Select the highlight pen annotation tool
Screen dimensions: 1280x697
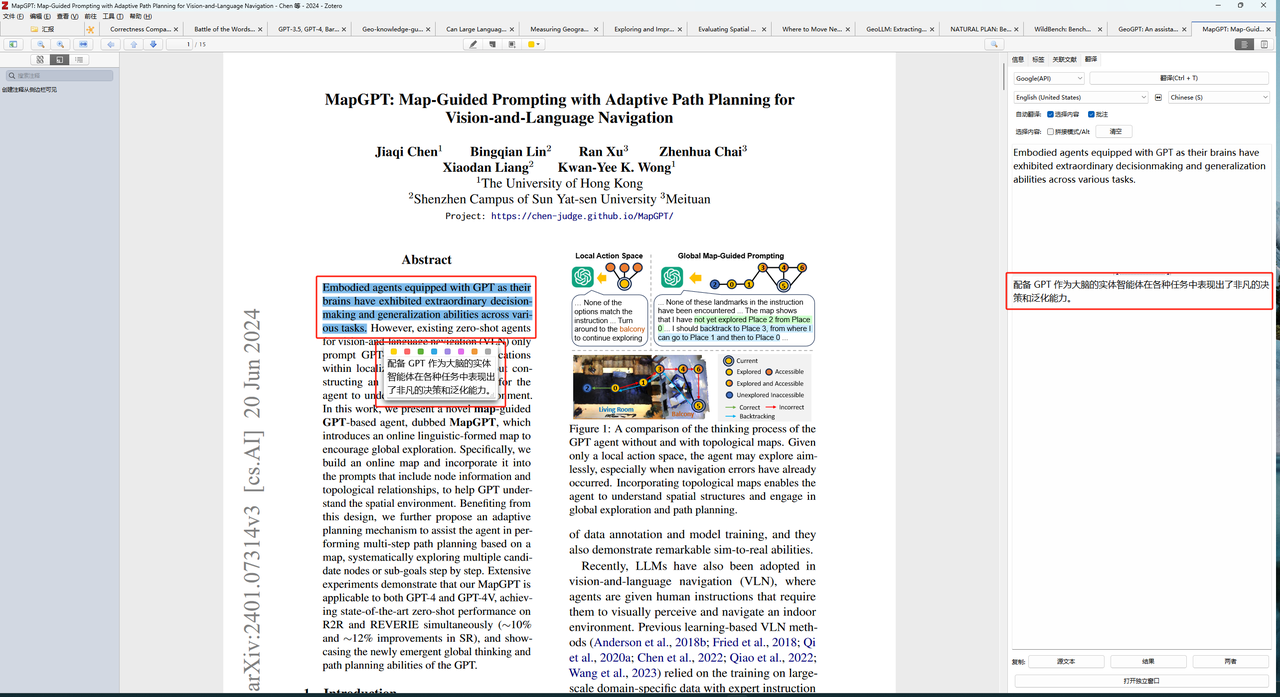(x=473, y=44)
